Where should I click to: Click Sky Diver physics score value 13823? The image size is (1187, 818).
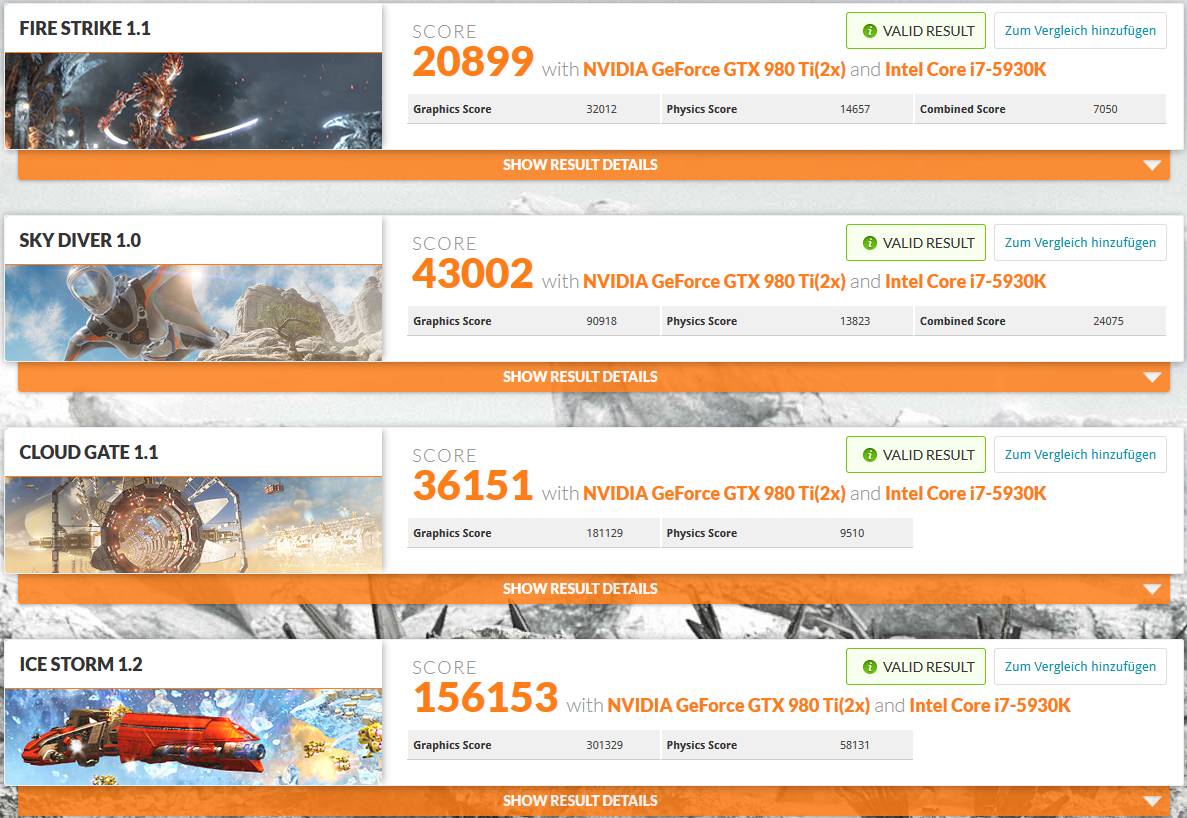(855, 321)
